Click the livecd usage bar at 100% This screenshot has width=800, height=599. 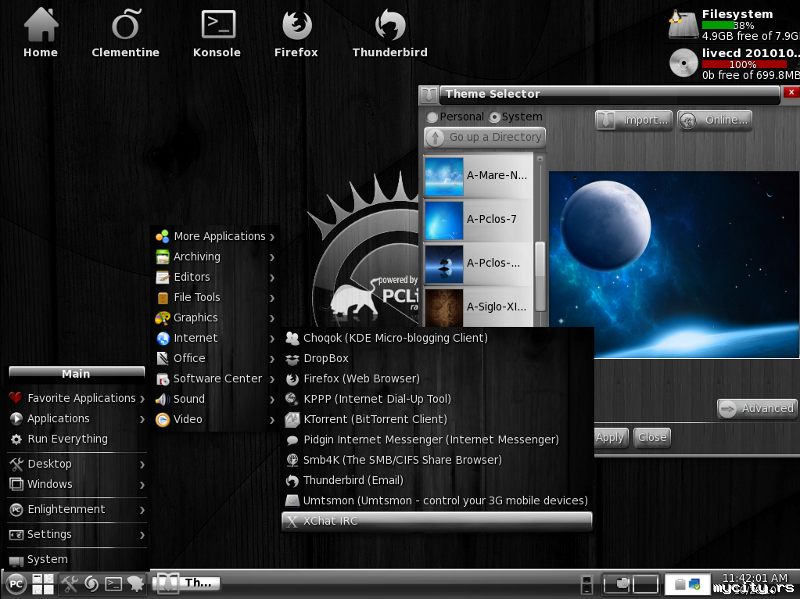(744, 64)
